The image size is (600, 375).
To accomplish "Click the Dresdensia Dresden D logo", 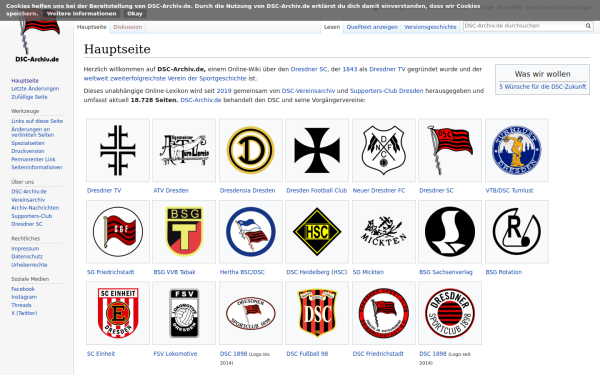I will [251, 150].
